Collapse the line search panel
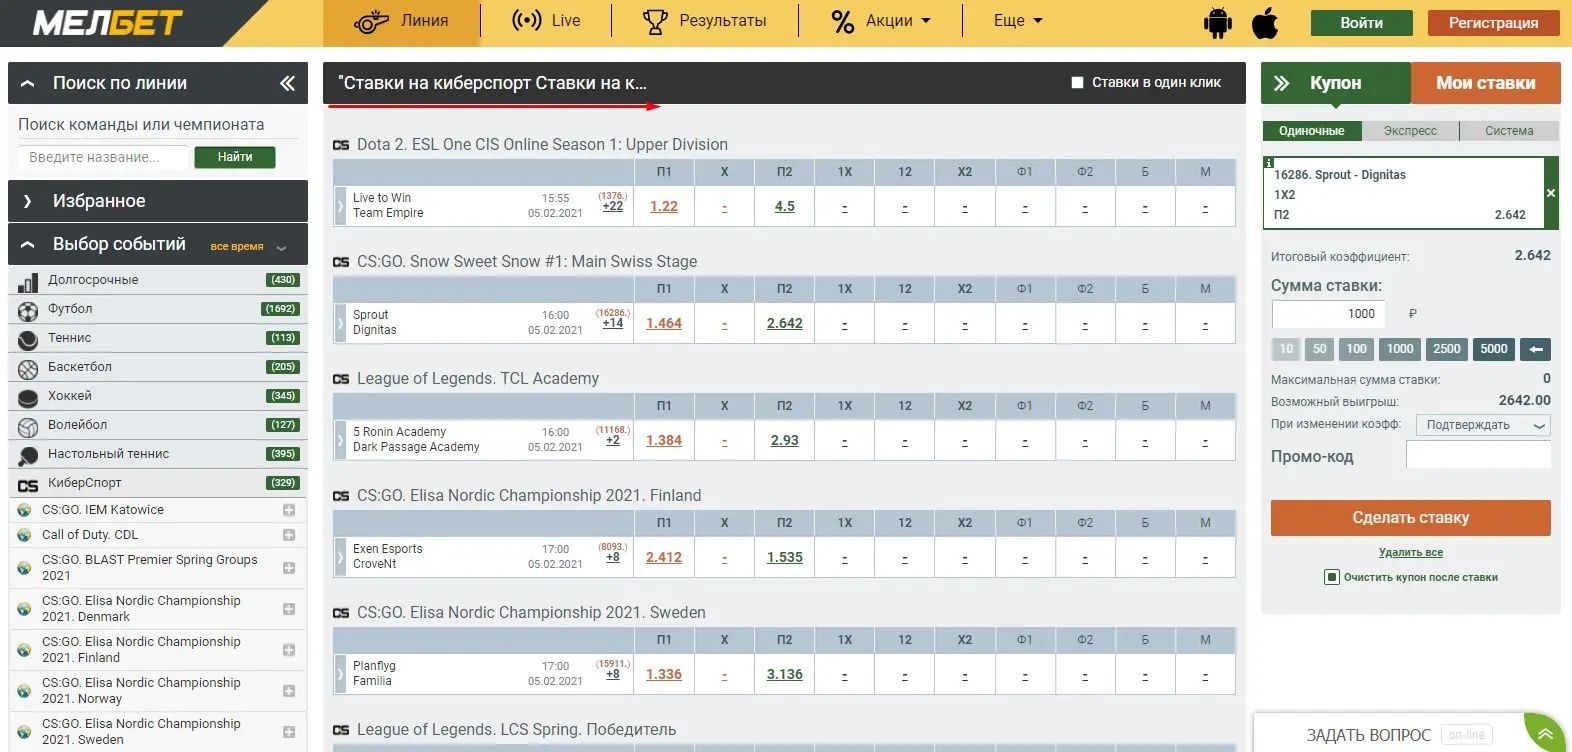The image size is (1572, 752). pyautogui.click(x=28, y=83)
